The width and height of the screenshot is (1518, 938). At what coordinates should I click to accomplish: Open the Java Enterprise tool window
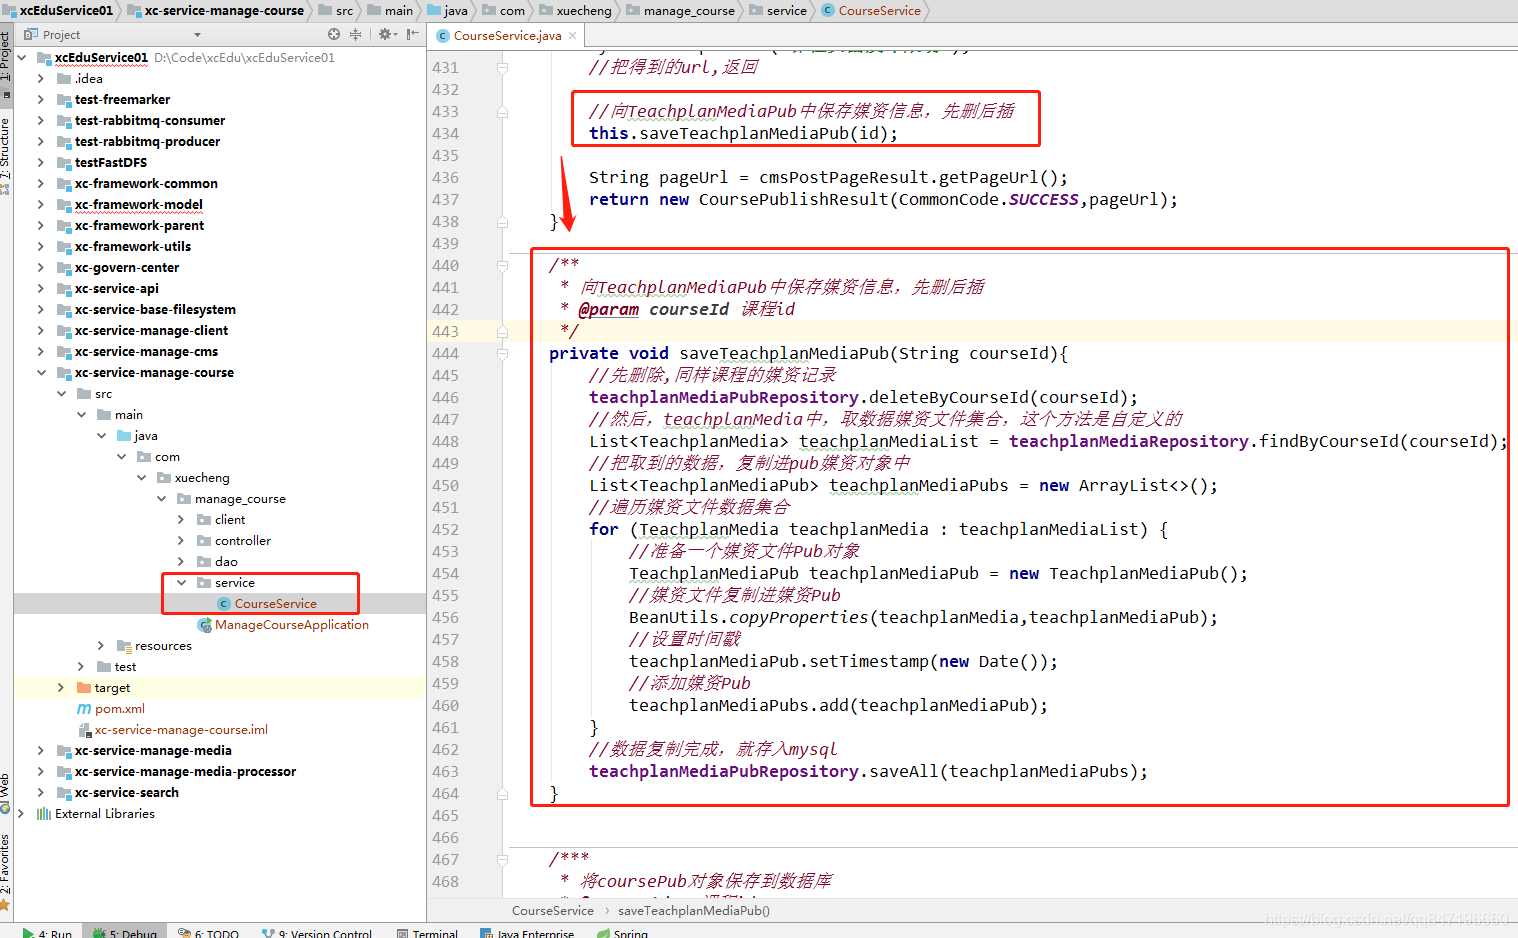tap(527, 931)
